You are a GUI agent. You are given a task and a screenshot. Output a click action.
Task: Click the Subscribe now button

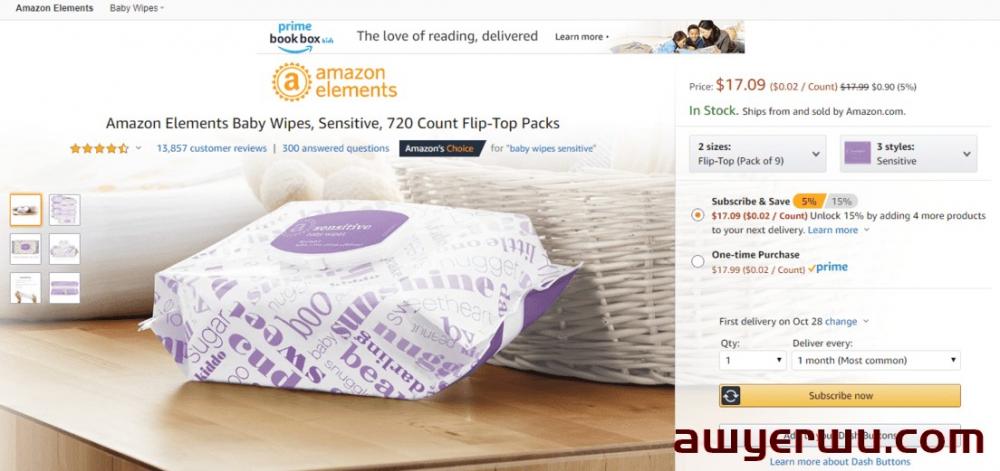pyautogui.click(x=840, y=396)
